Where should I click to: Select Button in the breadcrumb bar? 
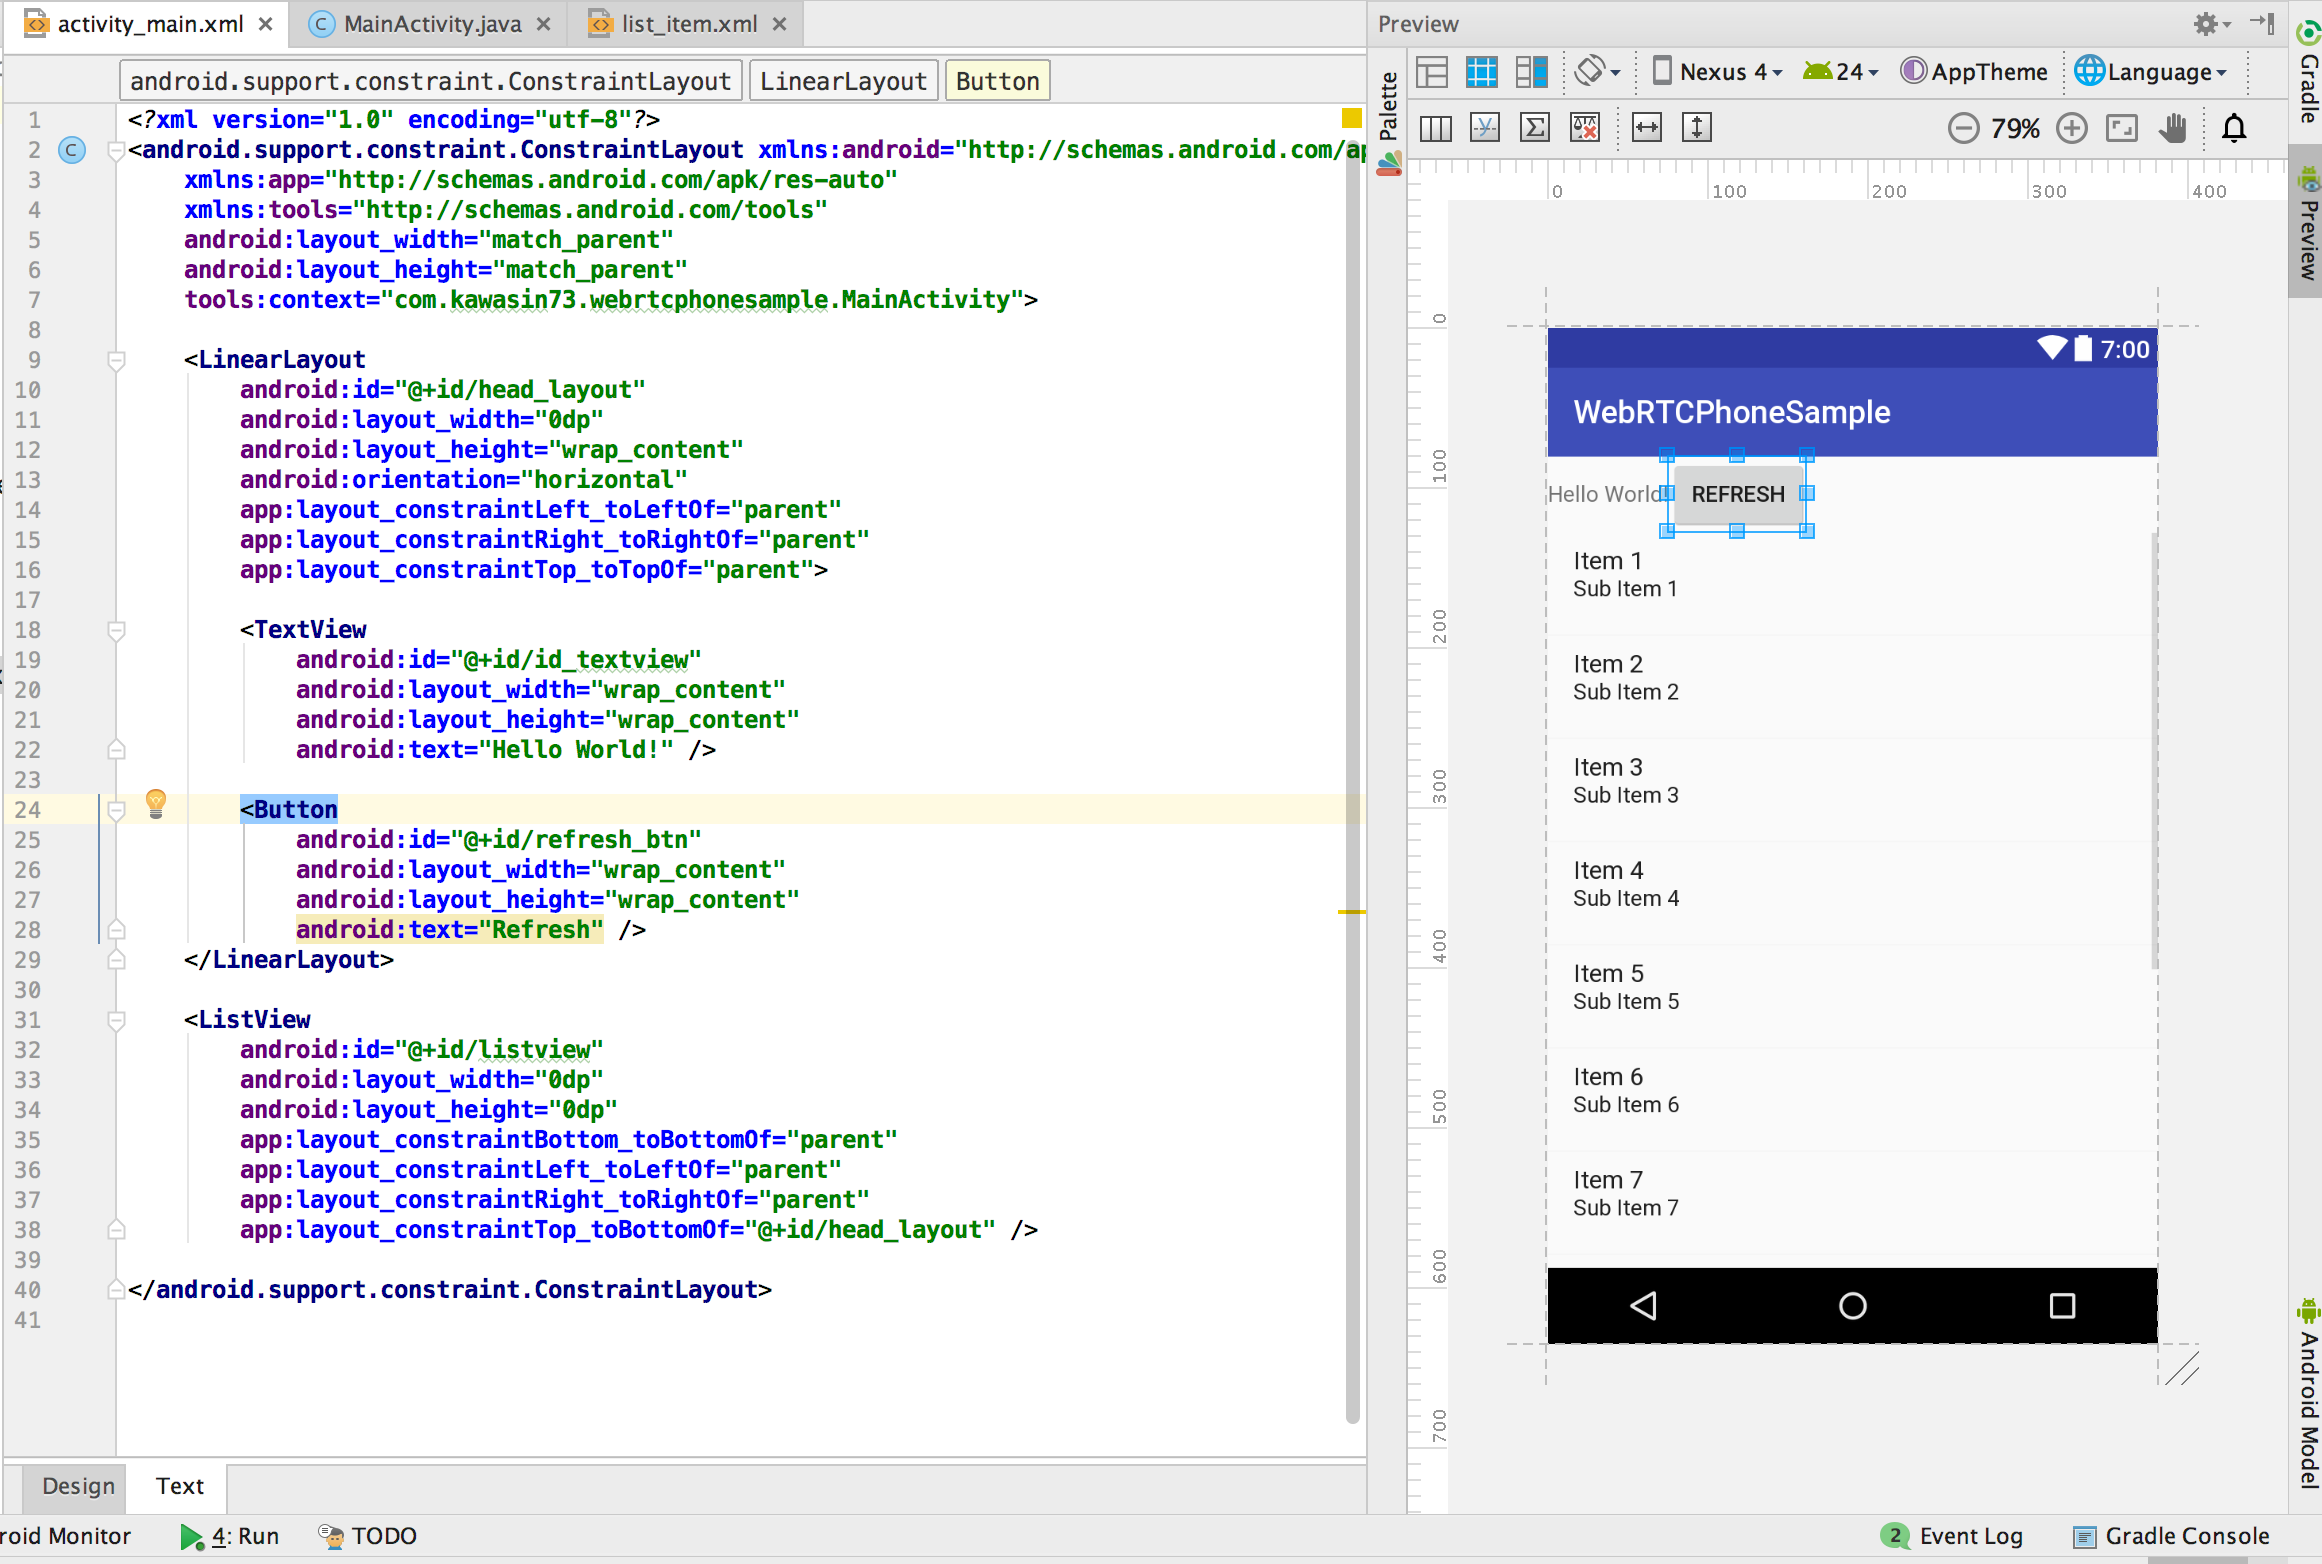[x=996, y=79]
